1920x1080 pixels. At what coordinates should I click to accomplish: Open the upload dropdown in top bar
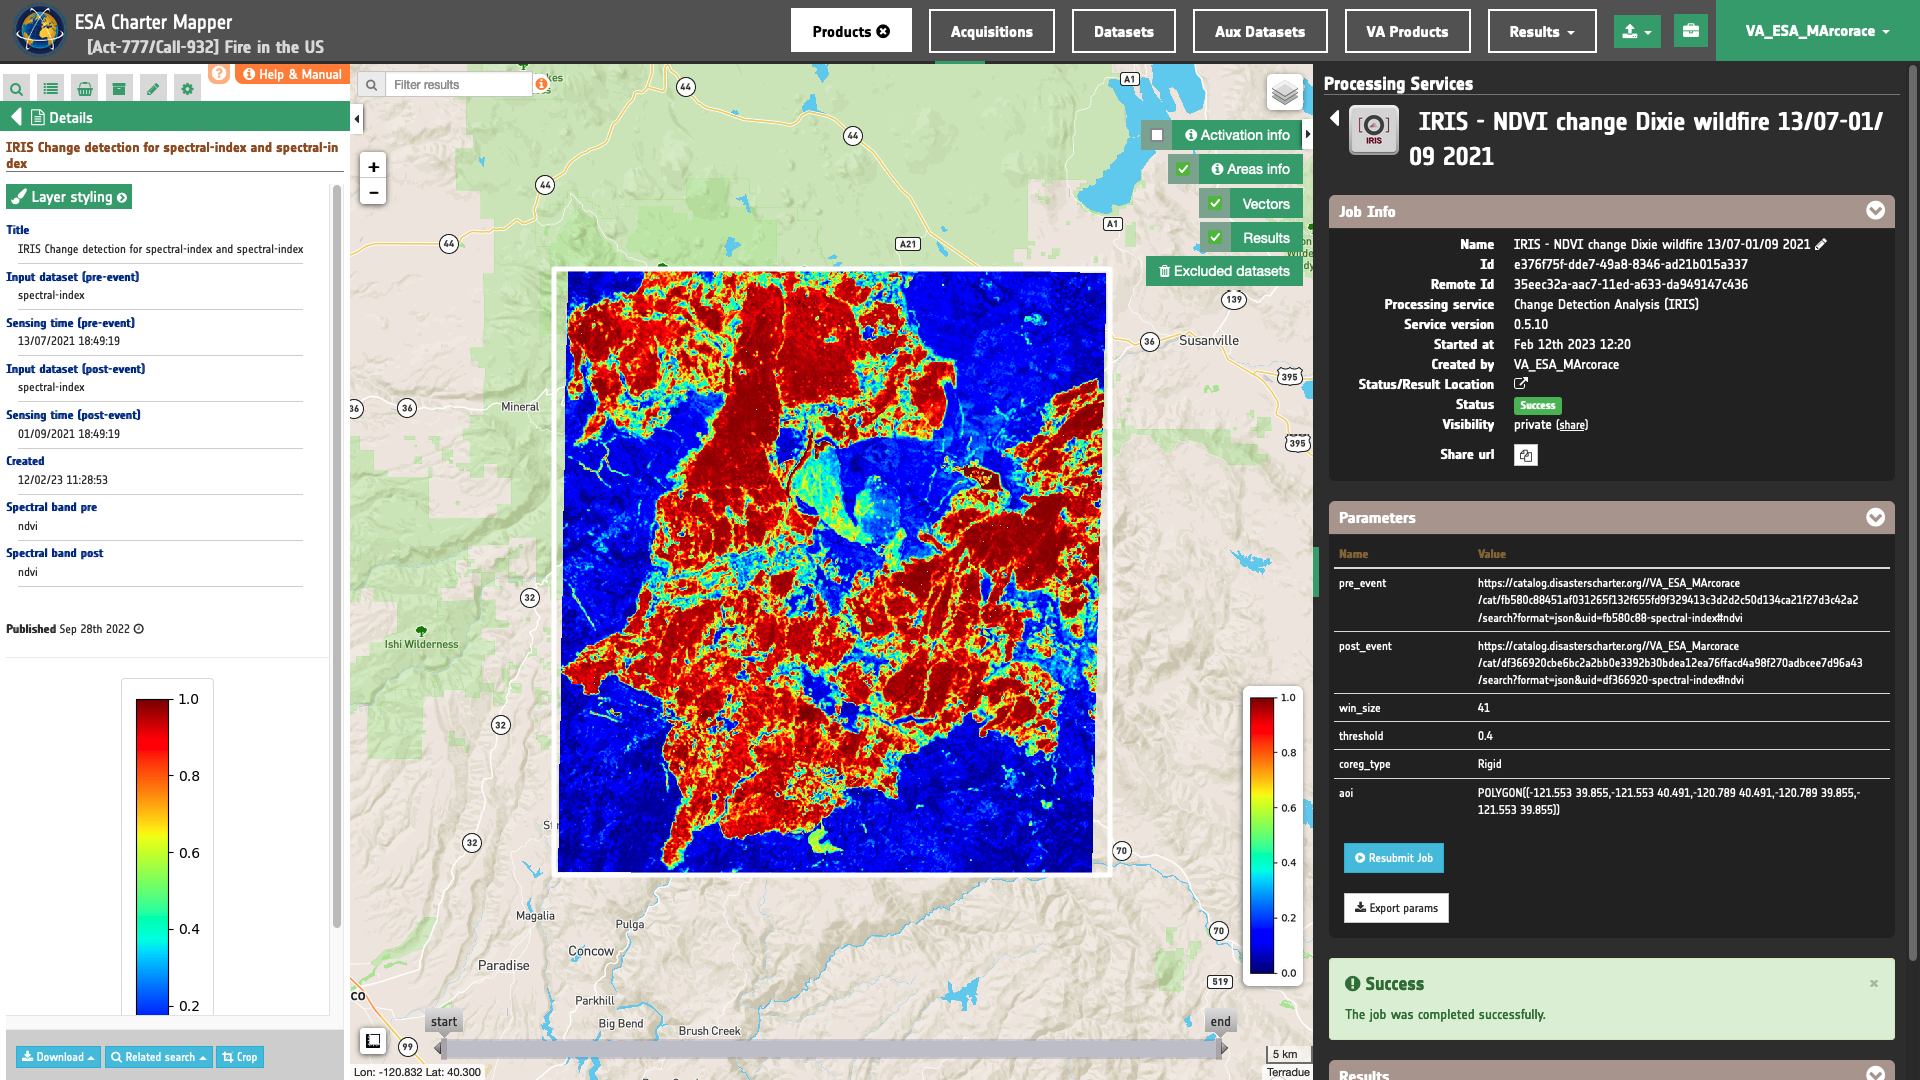1637,31
